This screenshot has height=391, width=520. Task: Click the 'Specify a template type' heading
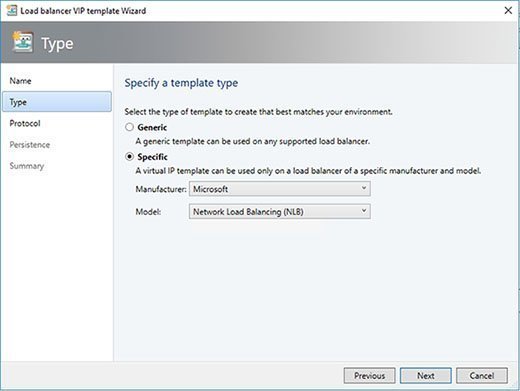(x=181, y=83)
